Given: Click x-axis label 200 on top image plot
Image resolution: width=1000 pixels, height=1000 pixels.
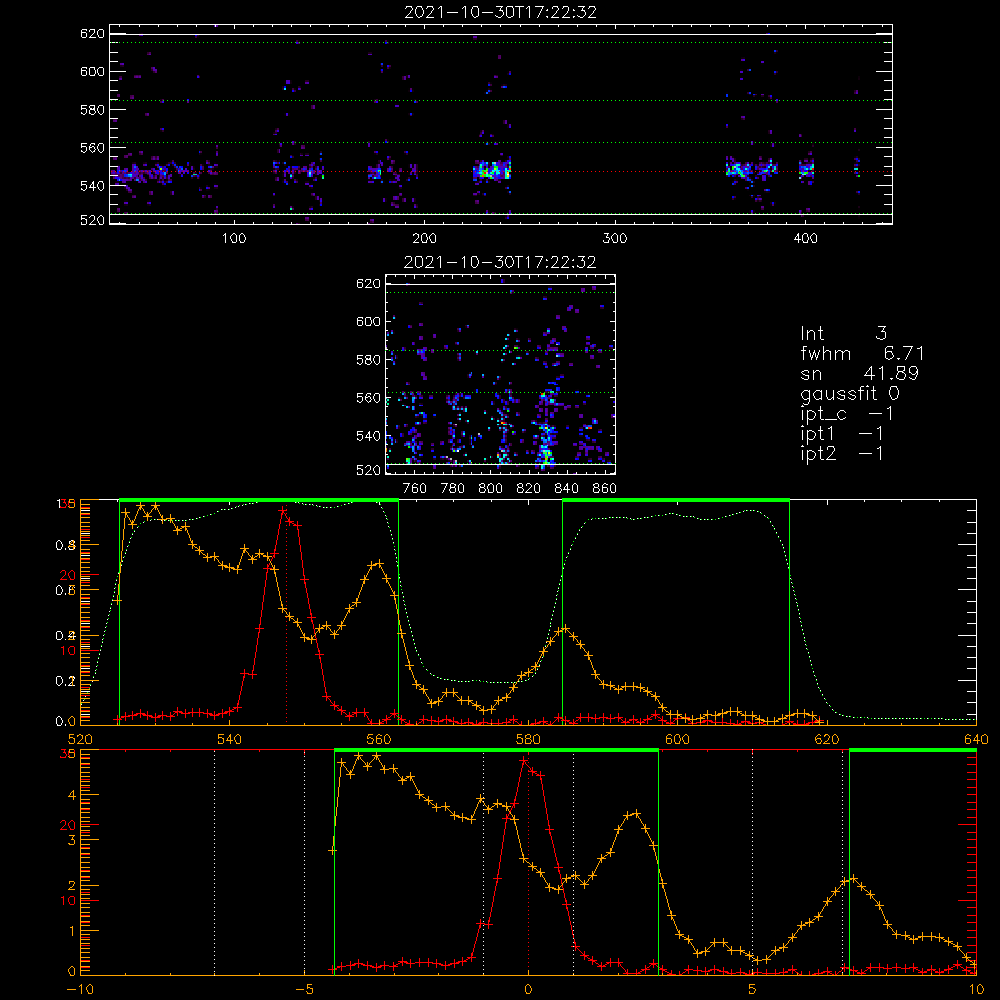Looking at the screenshot, I should (424, 239).
